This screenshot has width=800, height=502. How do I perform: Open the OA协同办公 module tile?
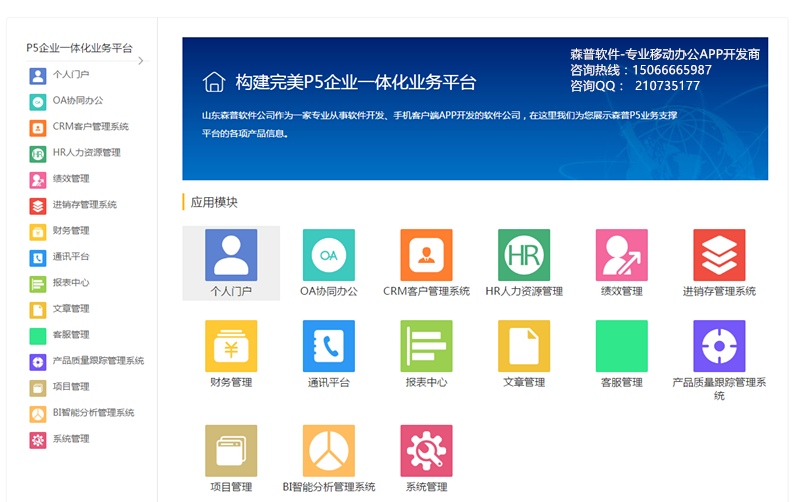(329, 255)
